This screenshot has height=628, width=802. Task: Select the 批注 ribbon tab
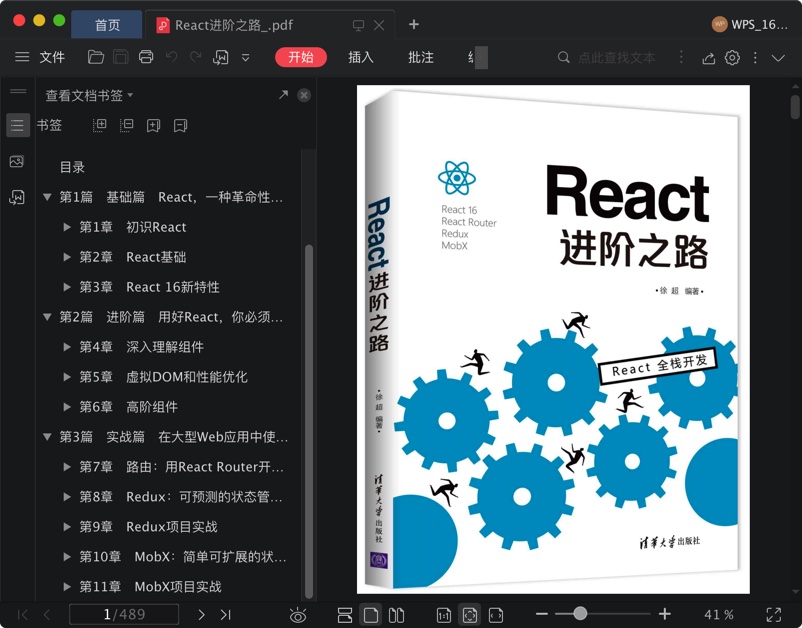click(421, 57)
